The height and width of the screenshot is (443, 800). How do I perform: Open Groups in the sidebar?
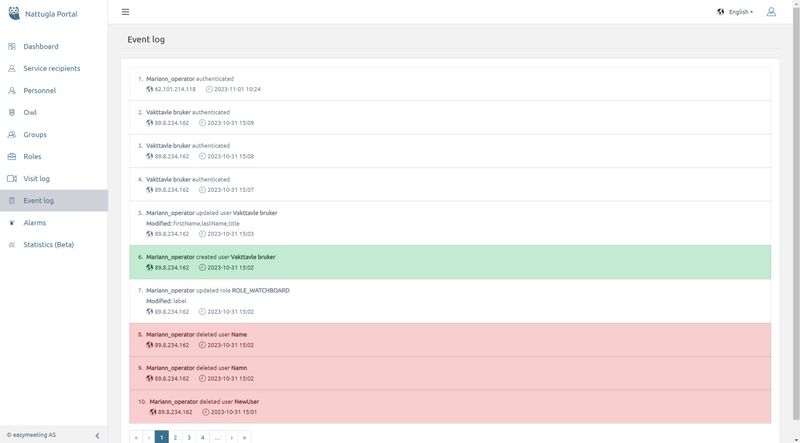click(x=35, y=134)
